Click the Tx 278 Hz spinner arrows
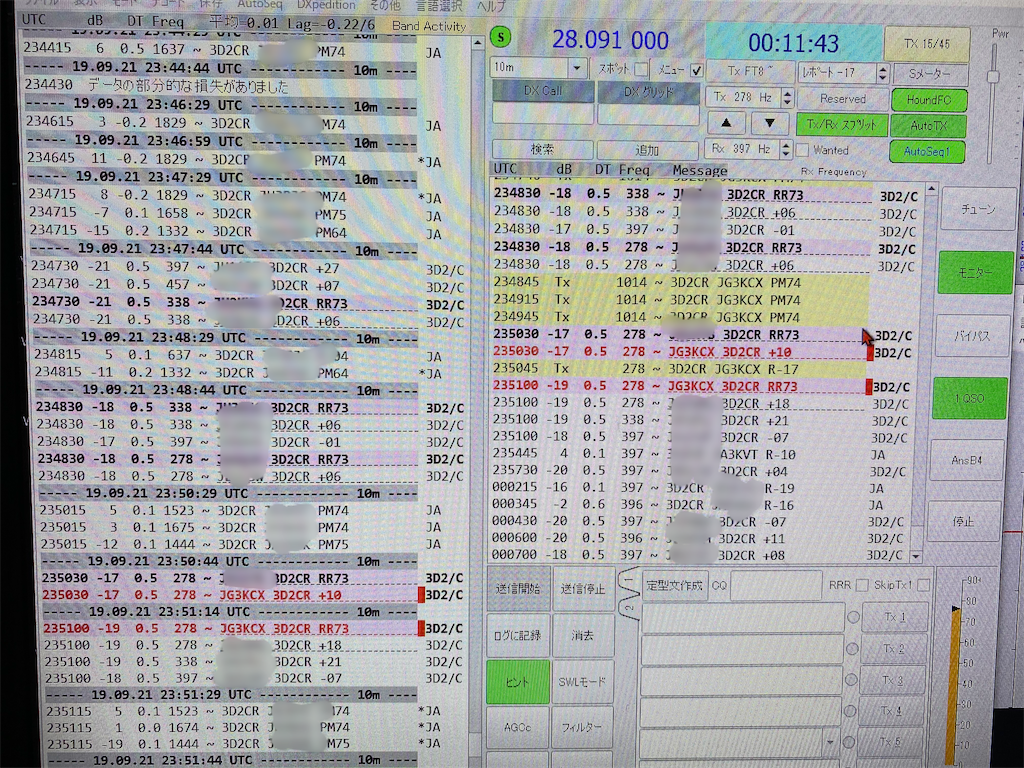The height and width of the screenshot is (768, 1024). 787,98
